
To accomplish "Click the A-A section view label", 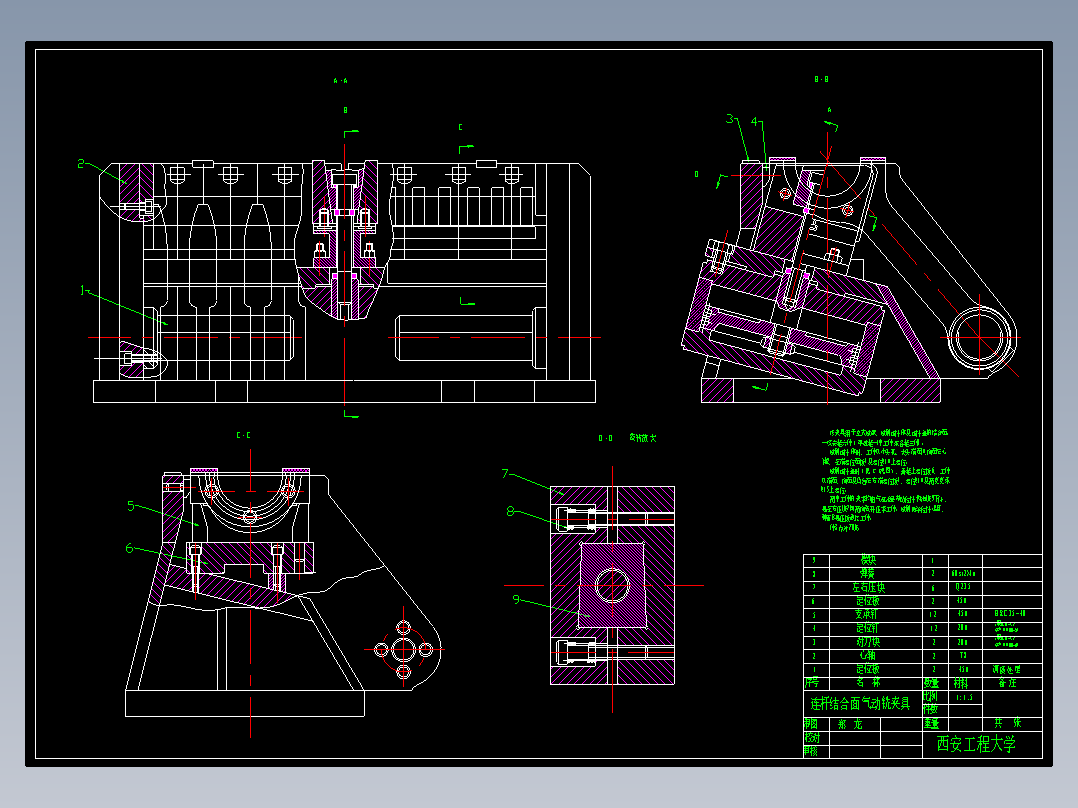I will pyautogui.click(x=340, y=81).
